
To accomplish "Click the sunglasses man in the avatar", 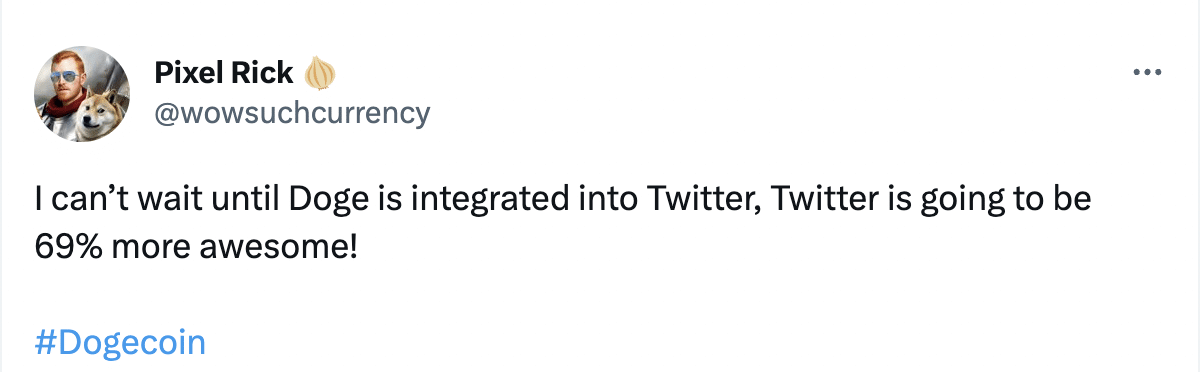I will point(68,88).
